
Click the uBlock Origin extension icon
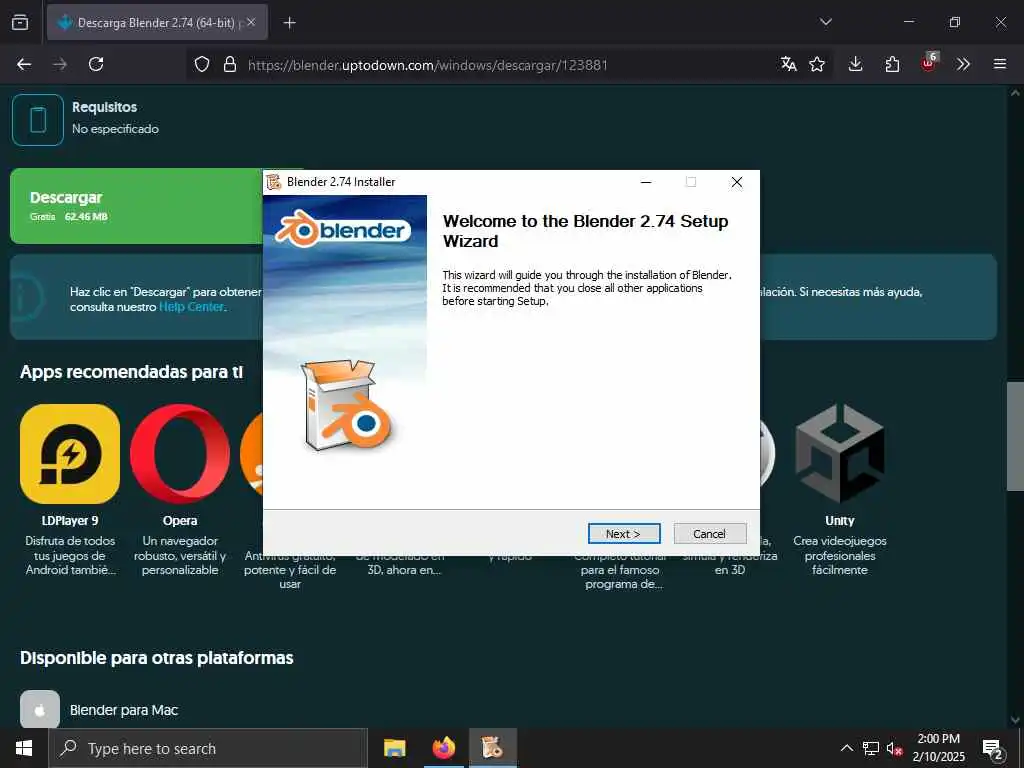[929, 63]
